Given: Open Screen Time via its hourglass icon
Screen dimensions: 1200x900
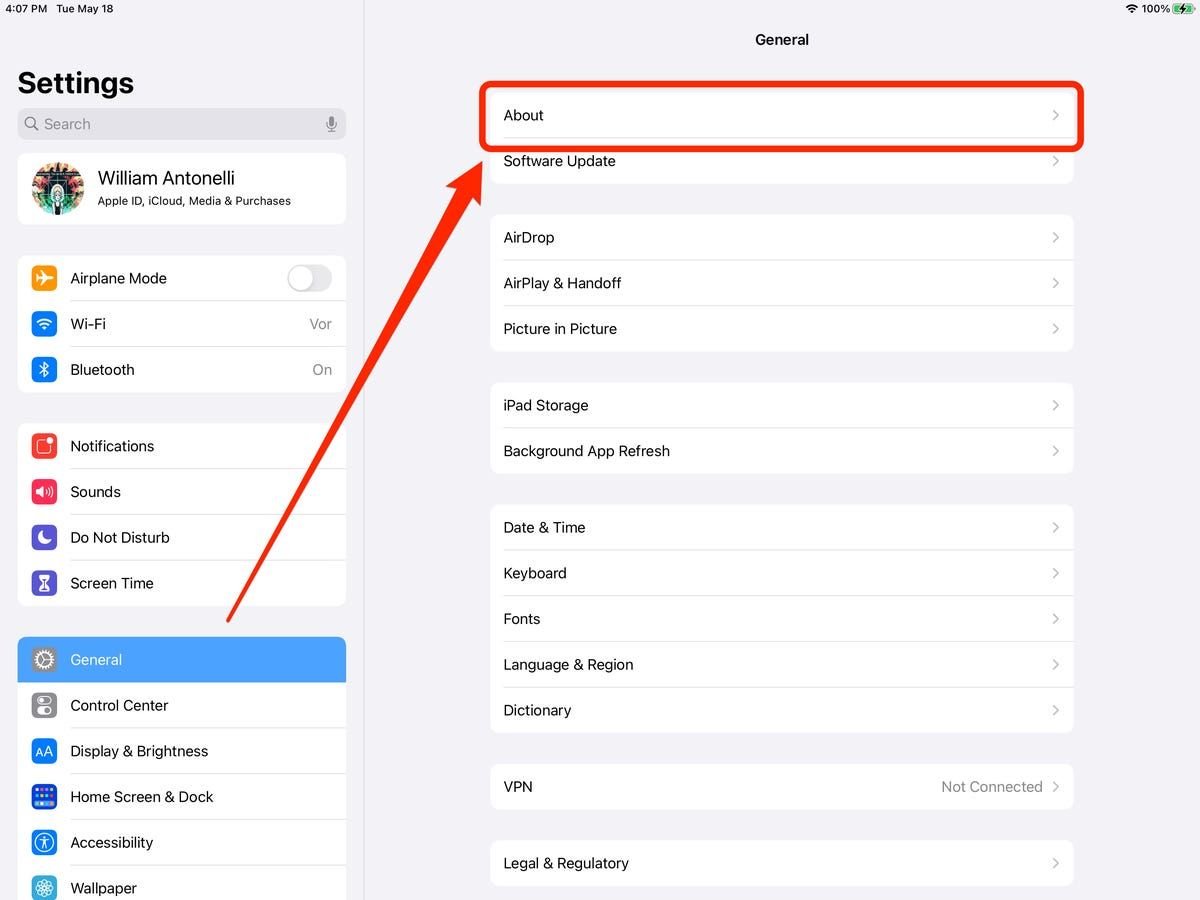Looking at the screenshot, I should pyautogui.click(x=44, y=583).
